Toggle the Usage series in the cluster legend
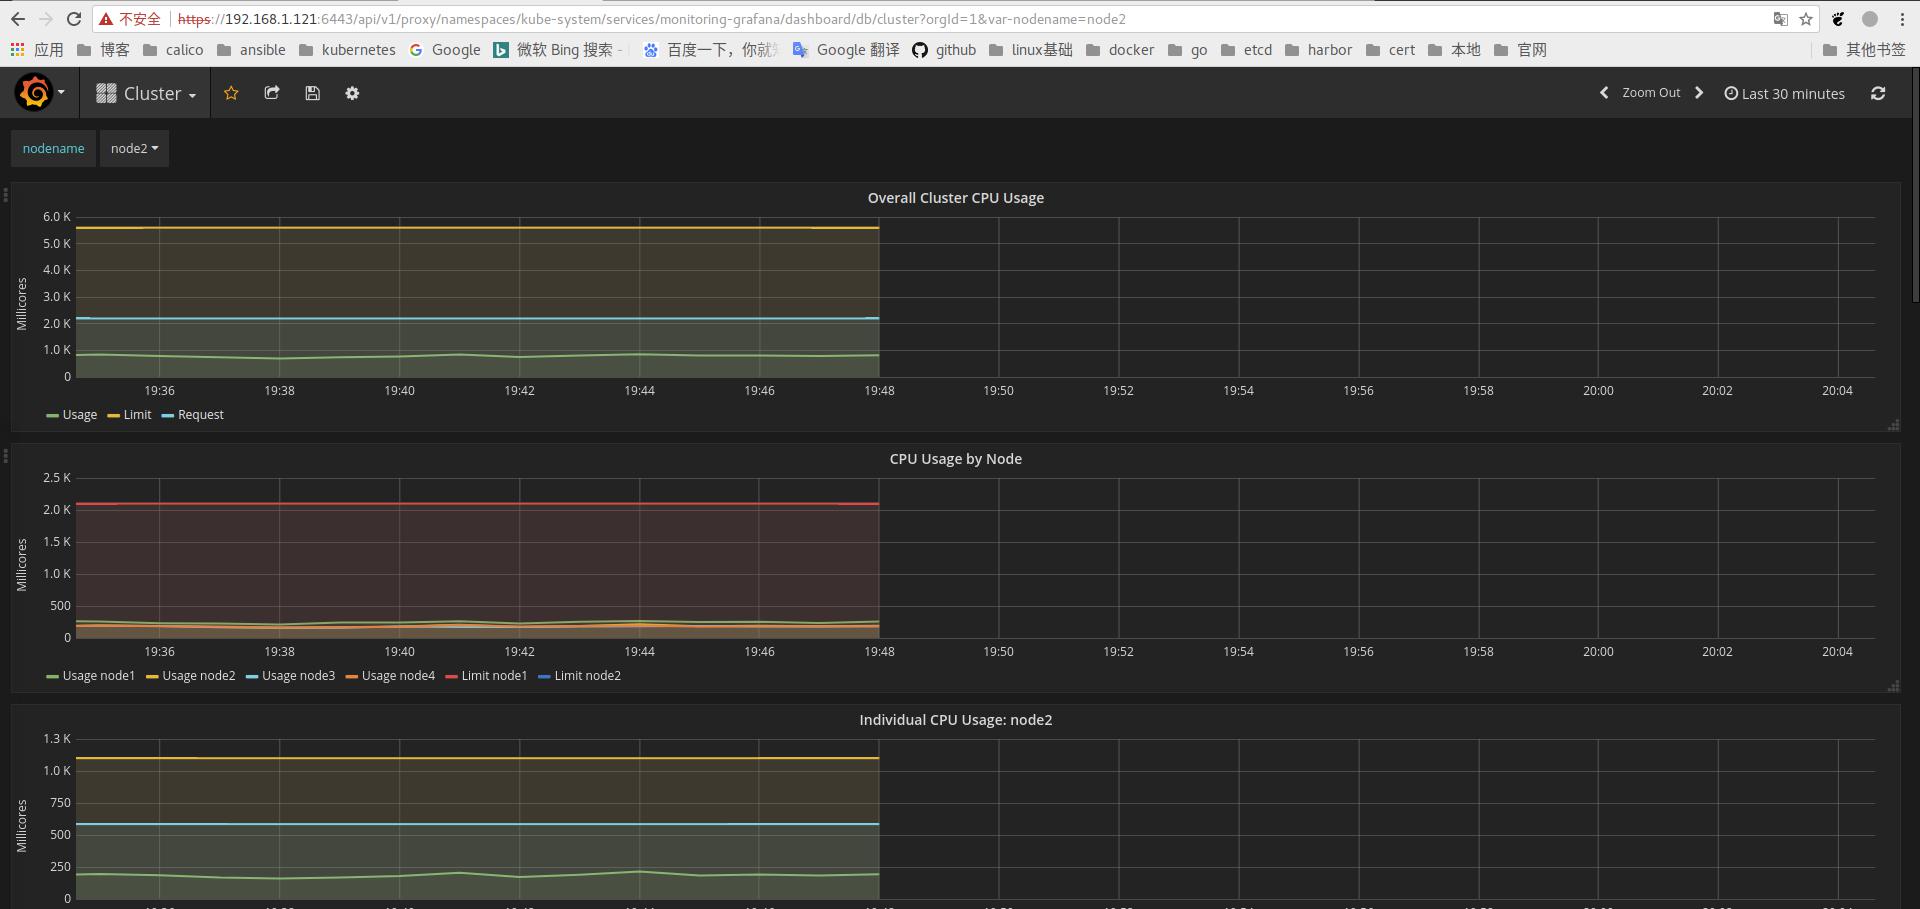 (71, 415)
